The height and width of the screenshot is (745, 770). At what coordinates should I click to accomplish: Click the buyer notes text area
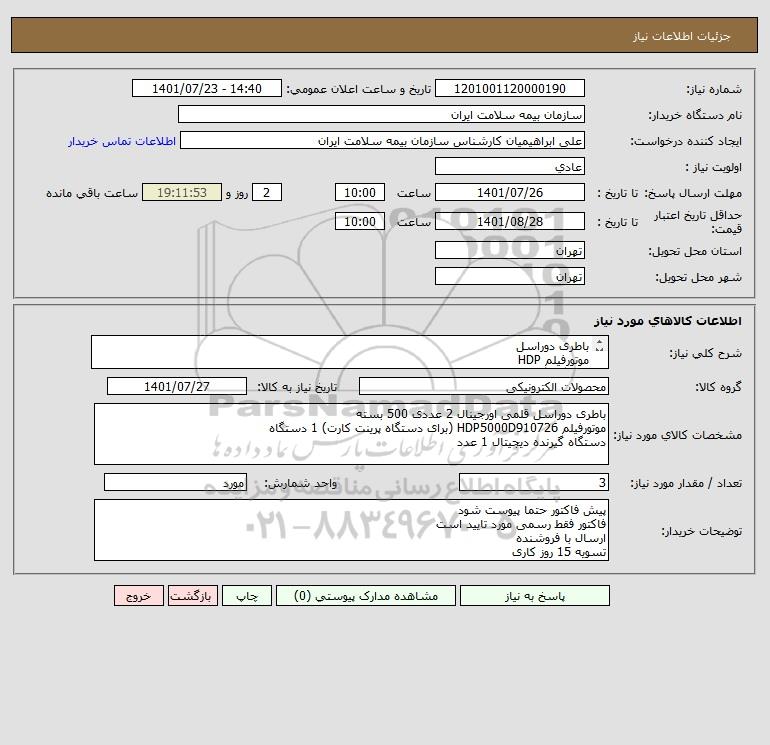[x=351, y=530]
